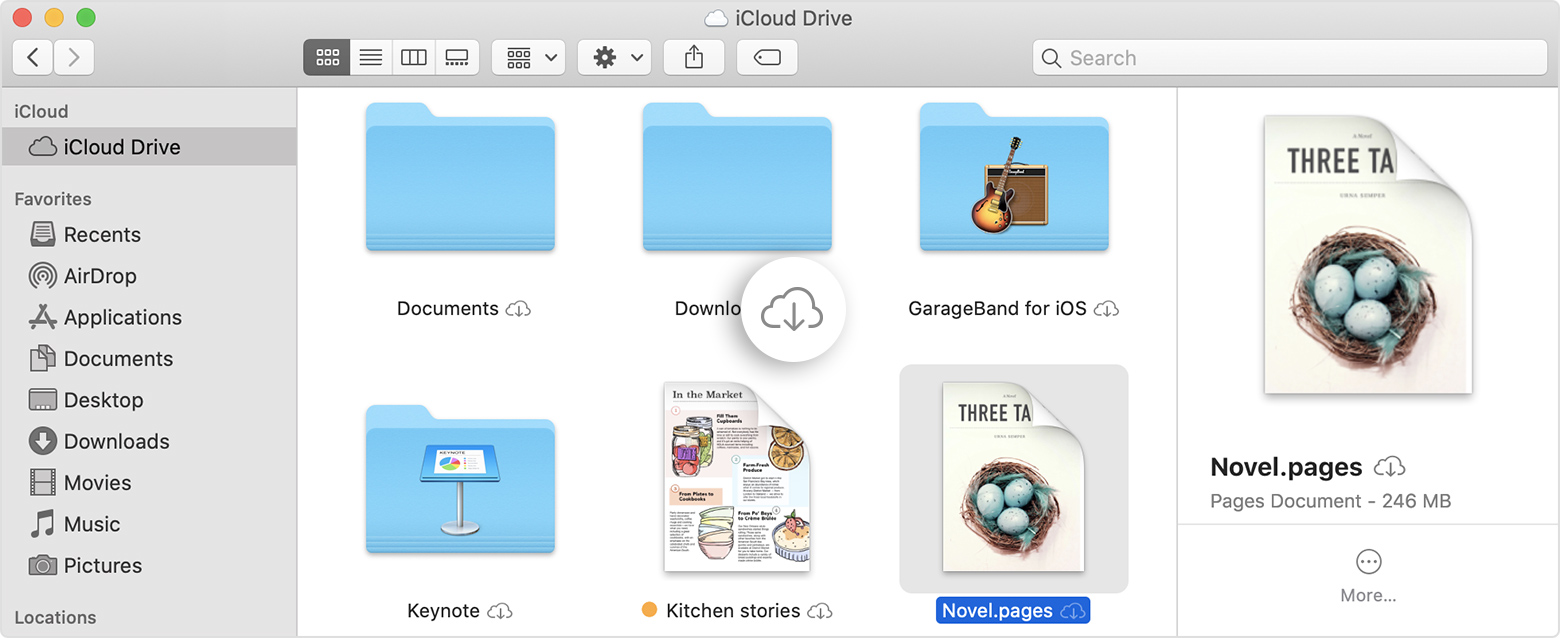
Task: Open the Action gear dropdown menu
Action: pos(615,58)
